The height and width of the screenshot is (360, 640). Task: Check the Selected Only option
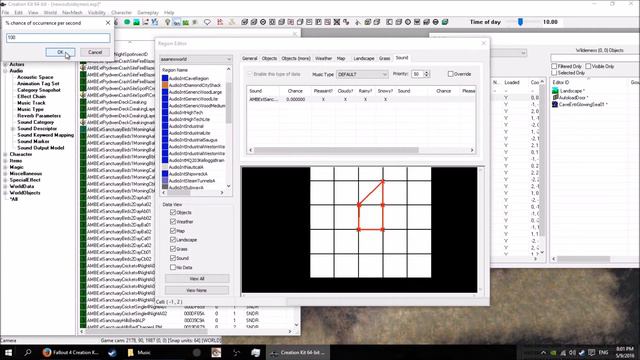[x=554, y=73]
